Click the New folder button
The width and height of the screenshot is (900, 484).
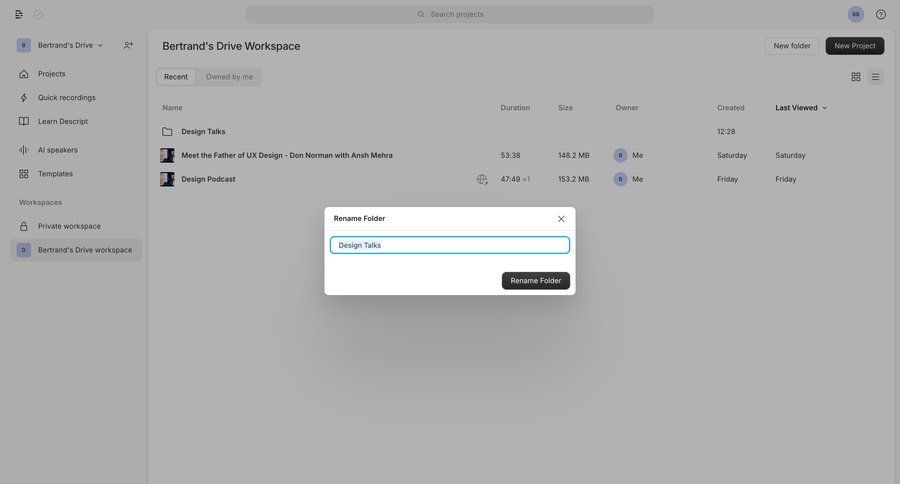792,46
